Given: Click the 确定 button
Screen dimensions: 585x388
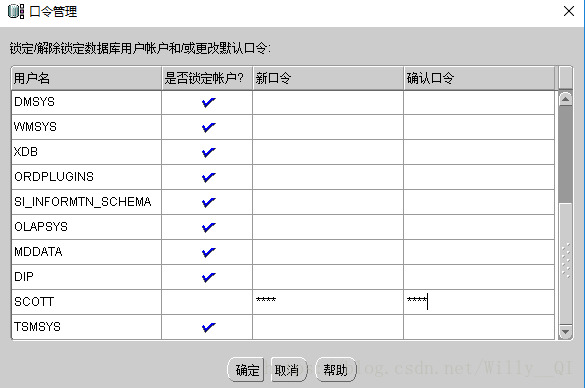Looking at the screenshot, I should (x=246, y=370).
